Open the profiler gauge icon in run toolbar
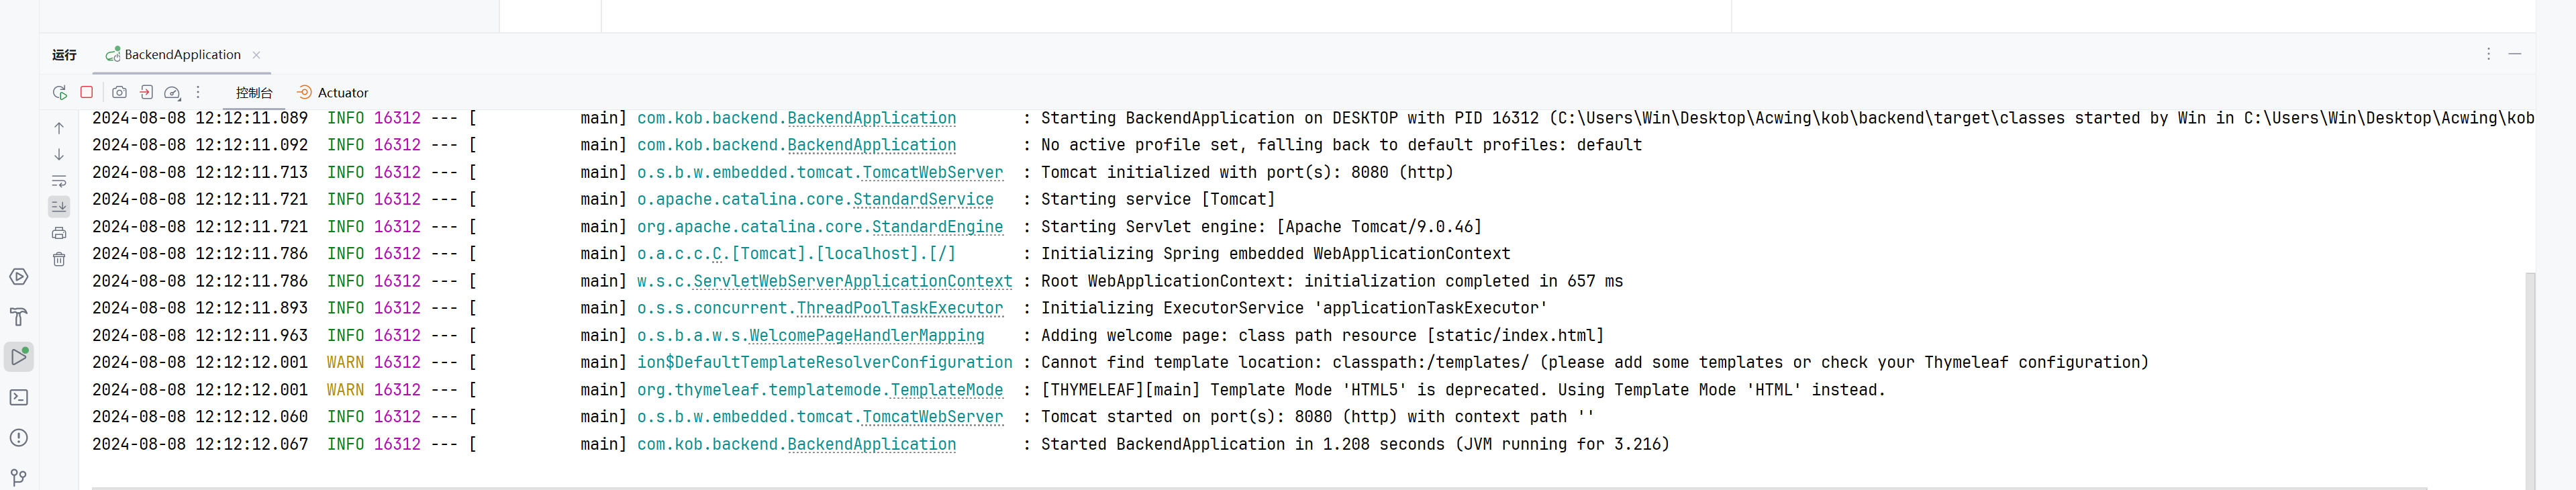Screen dimensions: 2576x490 tap(172, 92)
